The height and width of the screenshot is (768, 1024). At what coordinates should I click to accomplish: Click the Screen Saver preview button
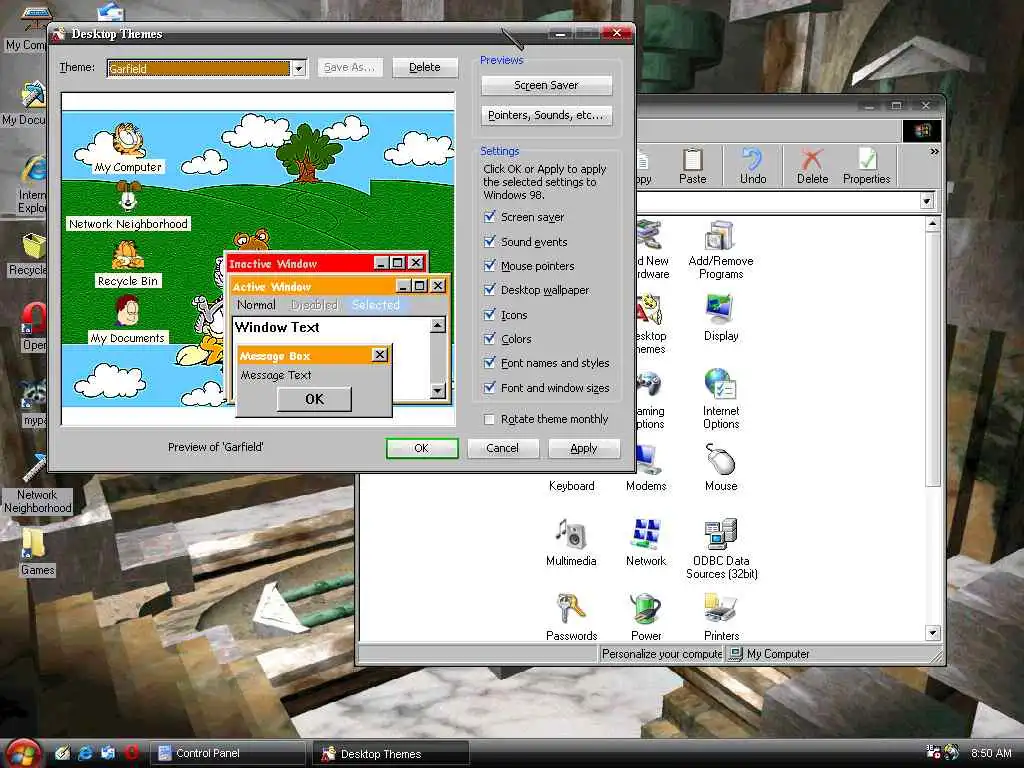[x=546, y=85]
